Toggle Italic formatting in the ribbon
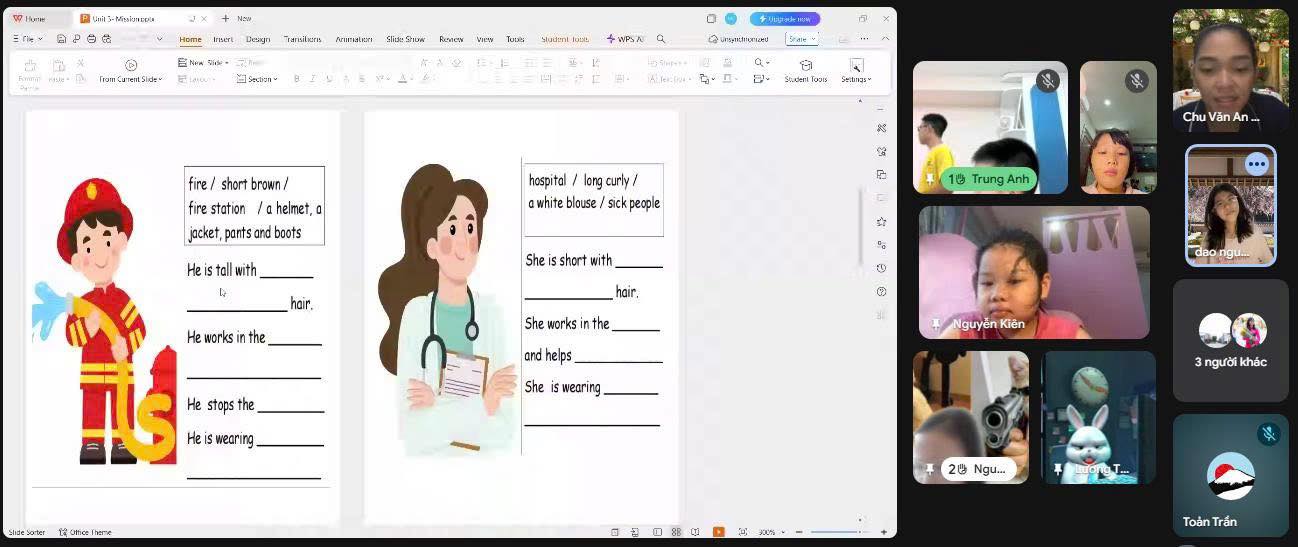The height and width of the screenshot is (547, 1298). click(312, 79)
